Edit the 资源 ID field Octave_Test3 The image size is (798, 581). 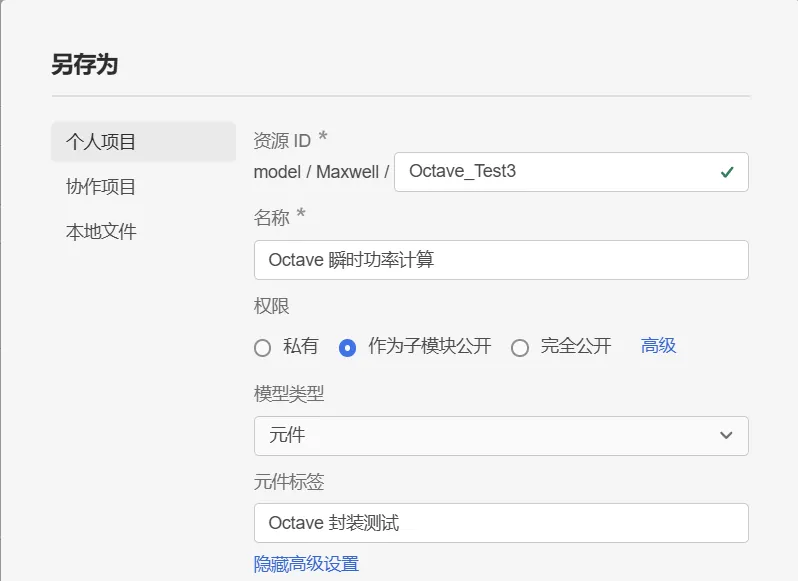click(x=571, y=172)
